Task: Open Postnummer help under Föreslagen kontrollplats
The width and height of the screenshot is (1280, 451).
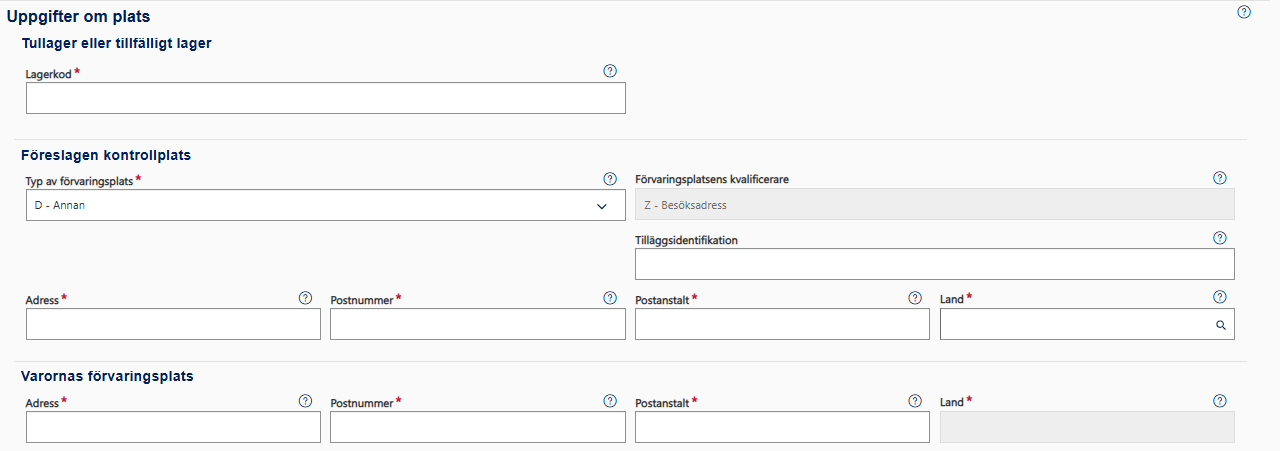Action: pyautogui.click(x=610, y=298)
